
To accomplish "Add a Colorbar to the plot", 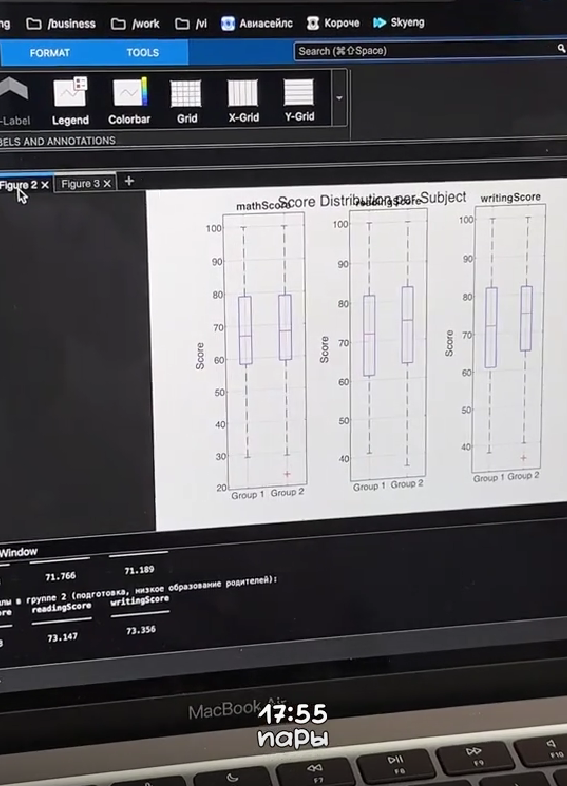I will [x=129, y=101].
